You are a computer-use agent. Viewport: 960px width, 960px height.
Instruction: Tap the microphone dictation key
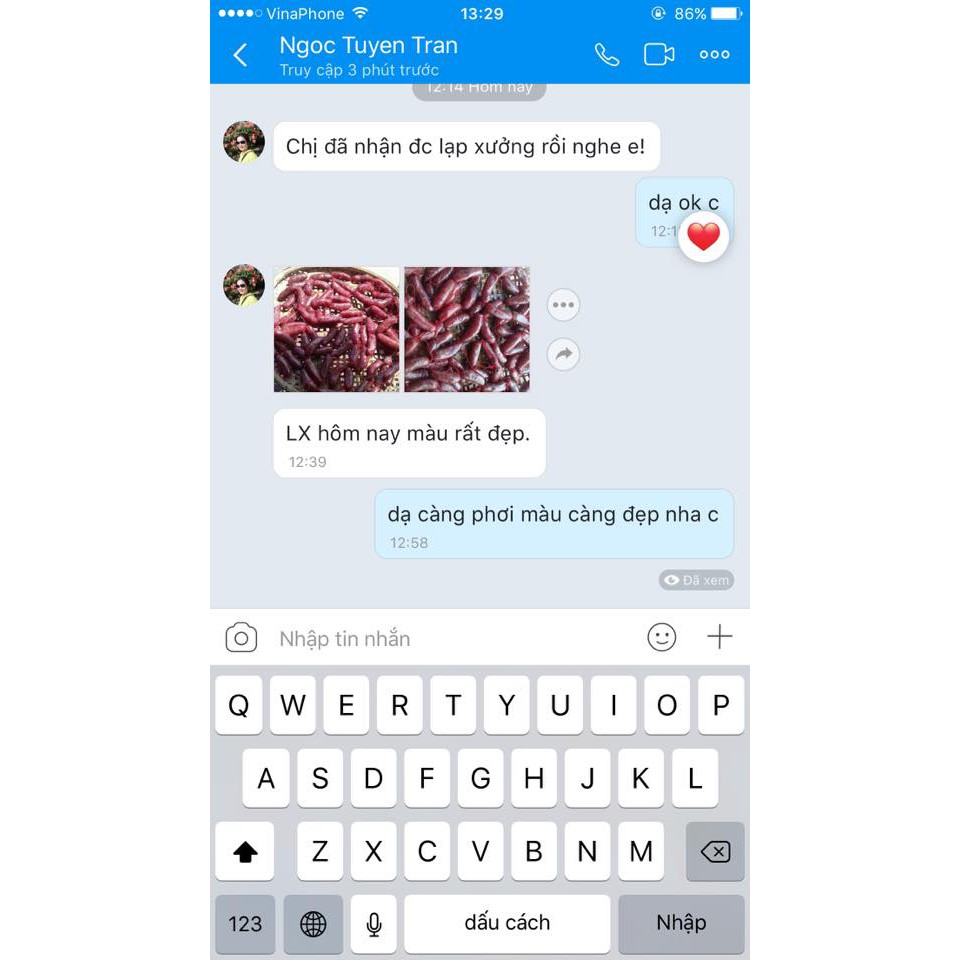pyautogui.click(x=373, y=923)
